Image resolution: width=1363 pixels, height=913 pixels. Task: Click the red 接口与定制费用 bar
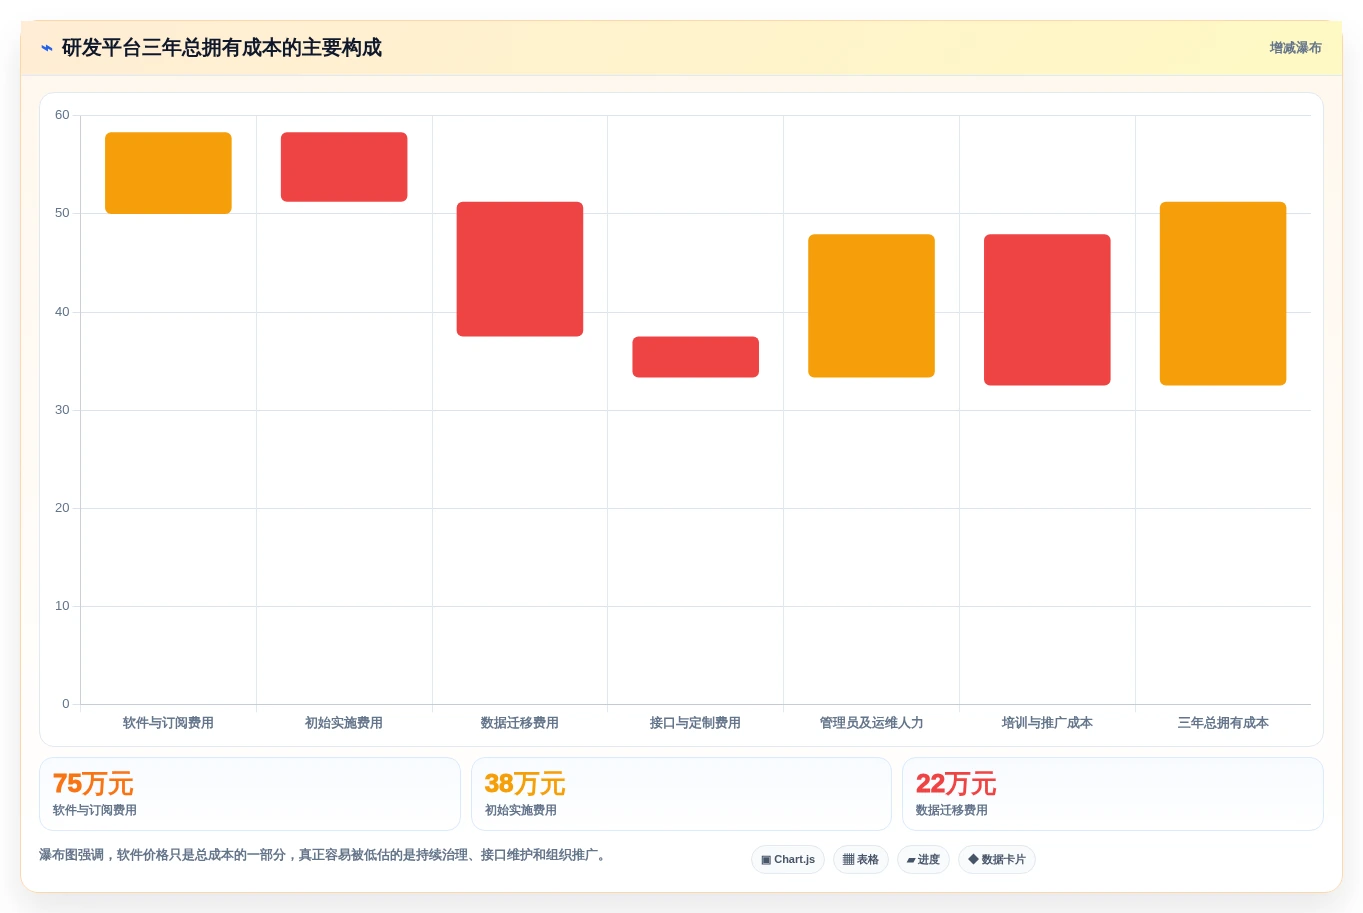click(x=696, y=357)
